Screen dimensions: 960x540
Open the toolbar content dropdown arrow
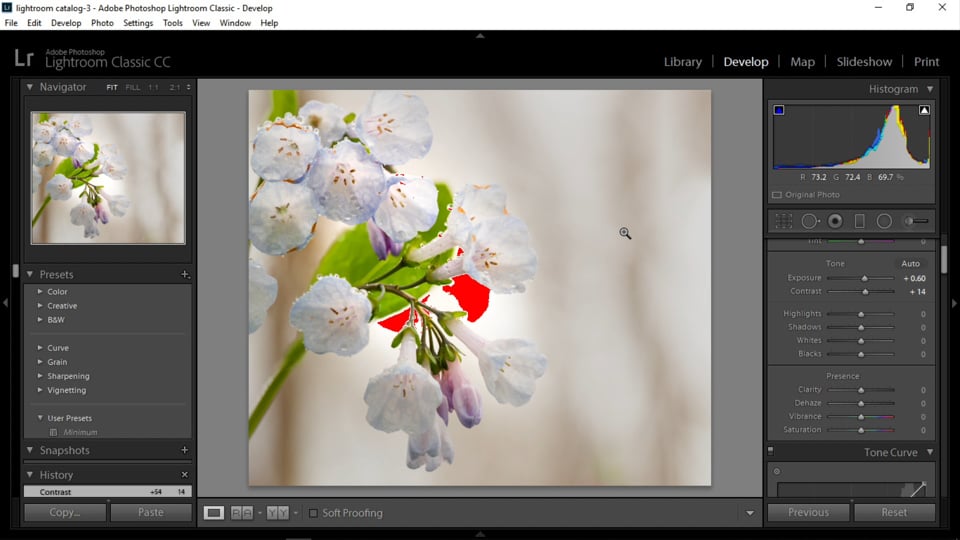(x=750, y=513)
